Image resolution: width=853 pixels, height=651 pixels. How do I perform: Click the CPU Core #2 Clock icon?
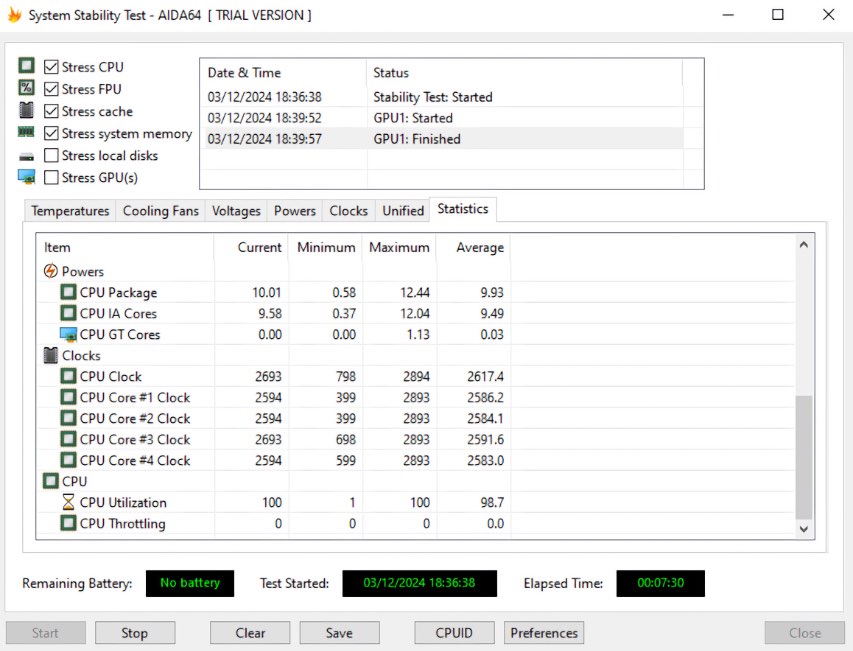click(x=68, y=418)
